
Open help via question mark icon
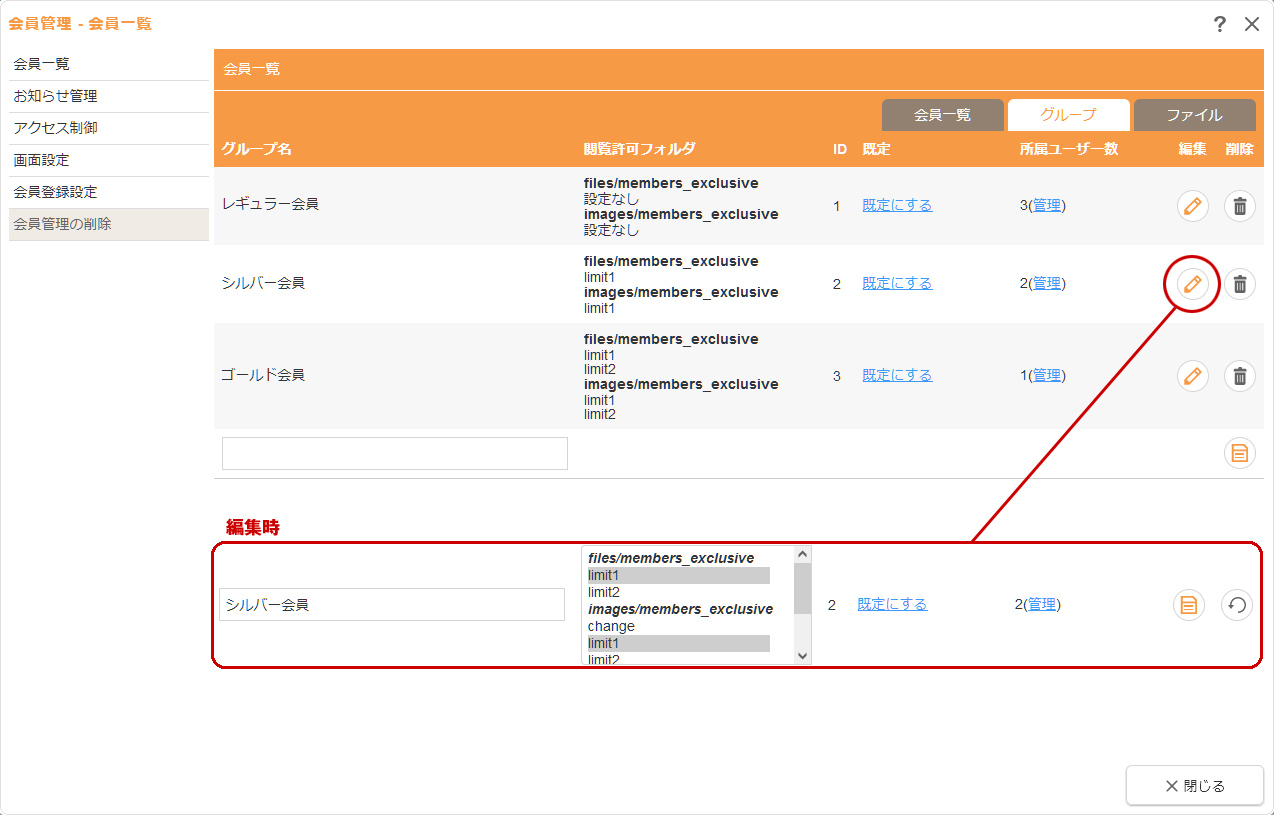1220,24
